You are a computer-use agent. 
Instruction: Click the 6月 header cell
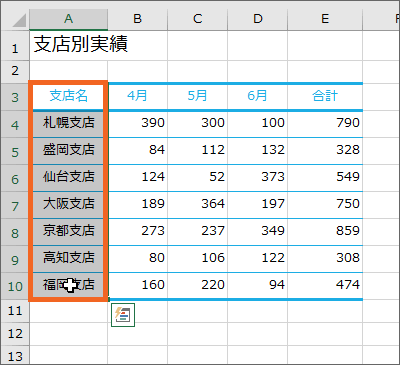258,97
